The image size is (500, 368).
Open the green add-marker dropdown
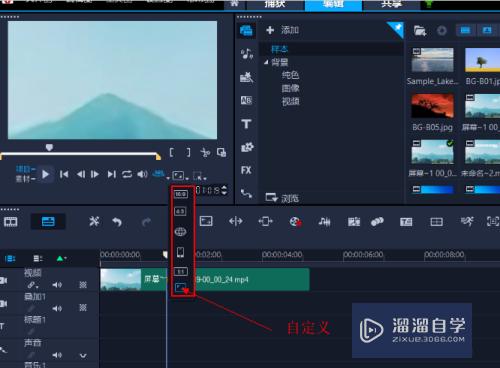61,259
